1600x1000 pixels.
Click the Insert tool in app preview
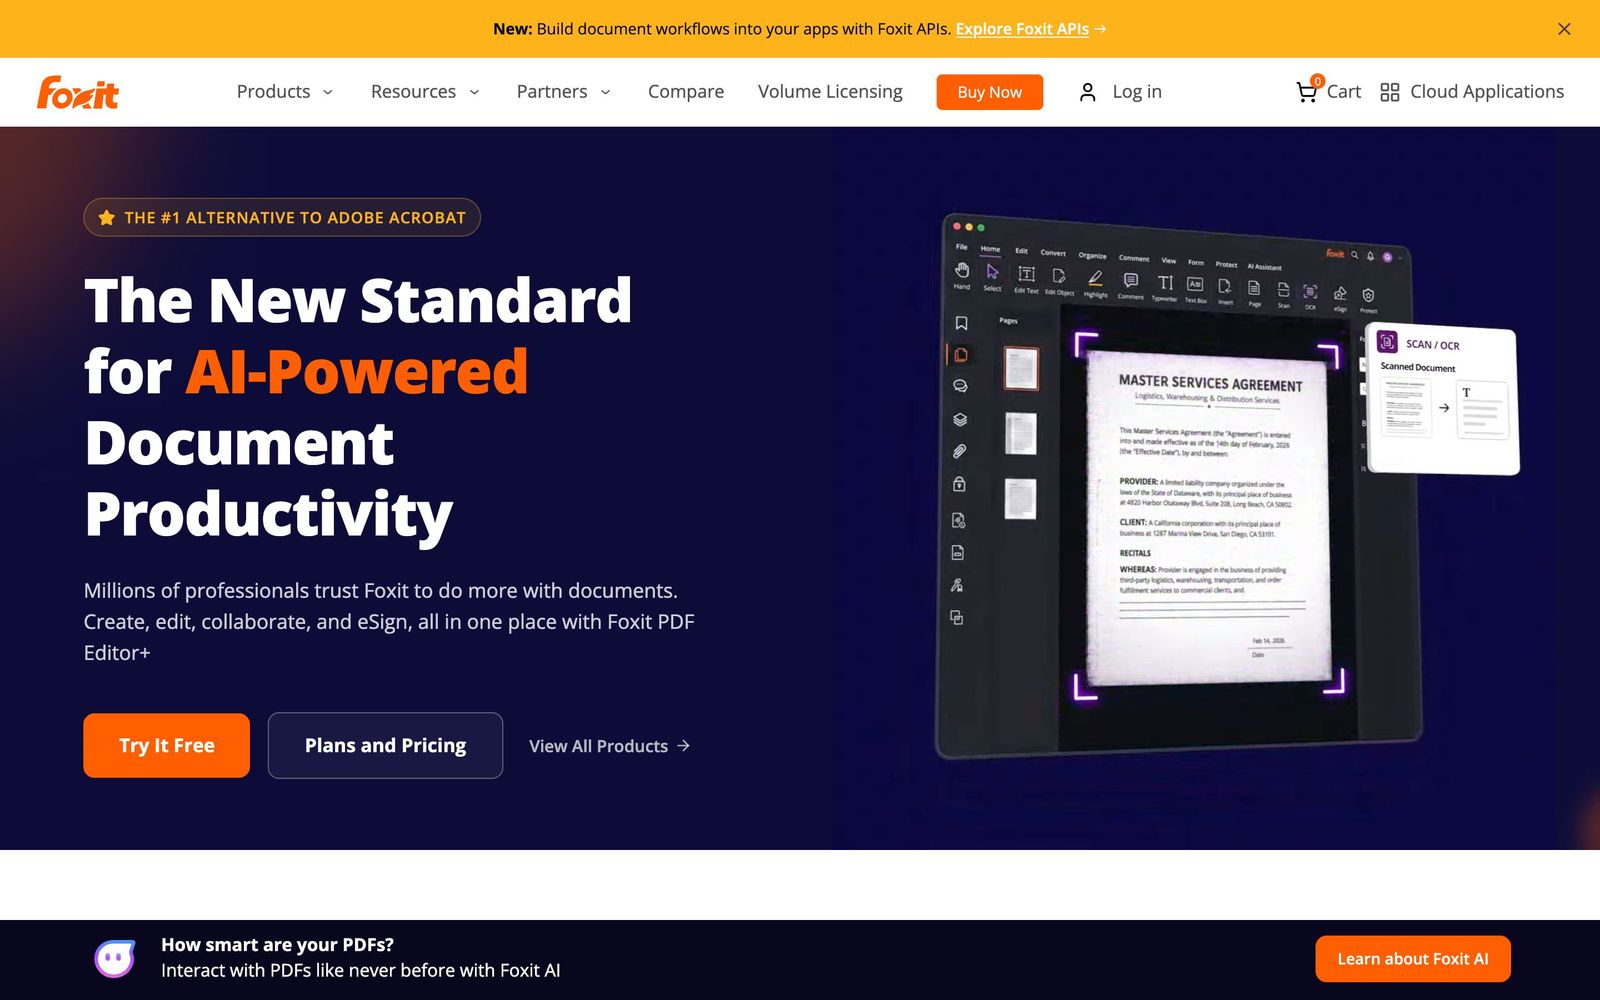[x=1225, y=293]
